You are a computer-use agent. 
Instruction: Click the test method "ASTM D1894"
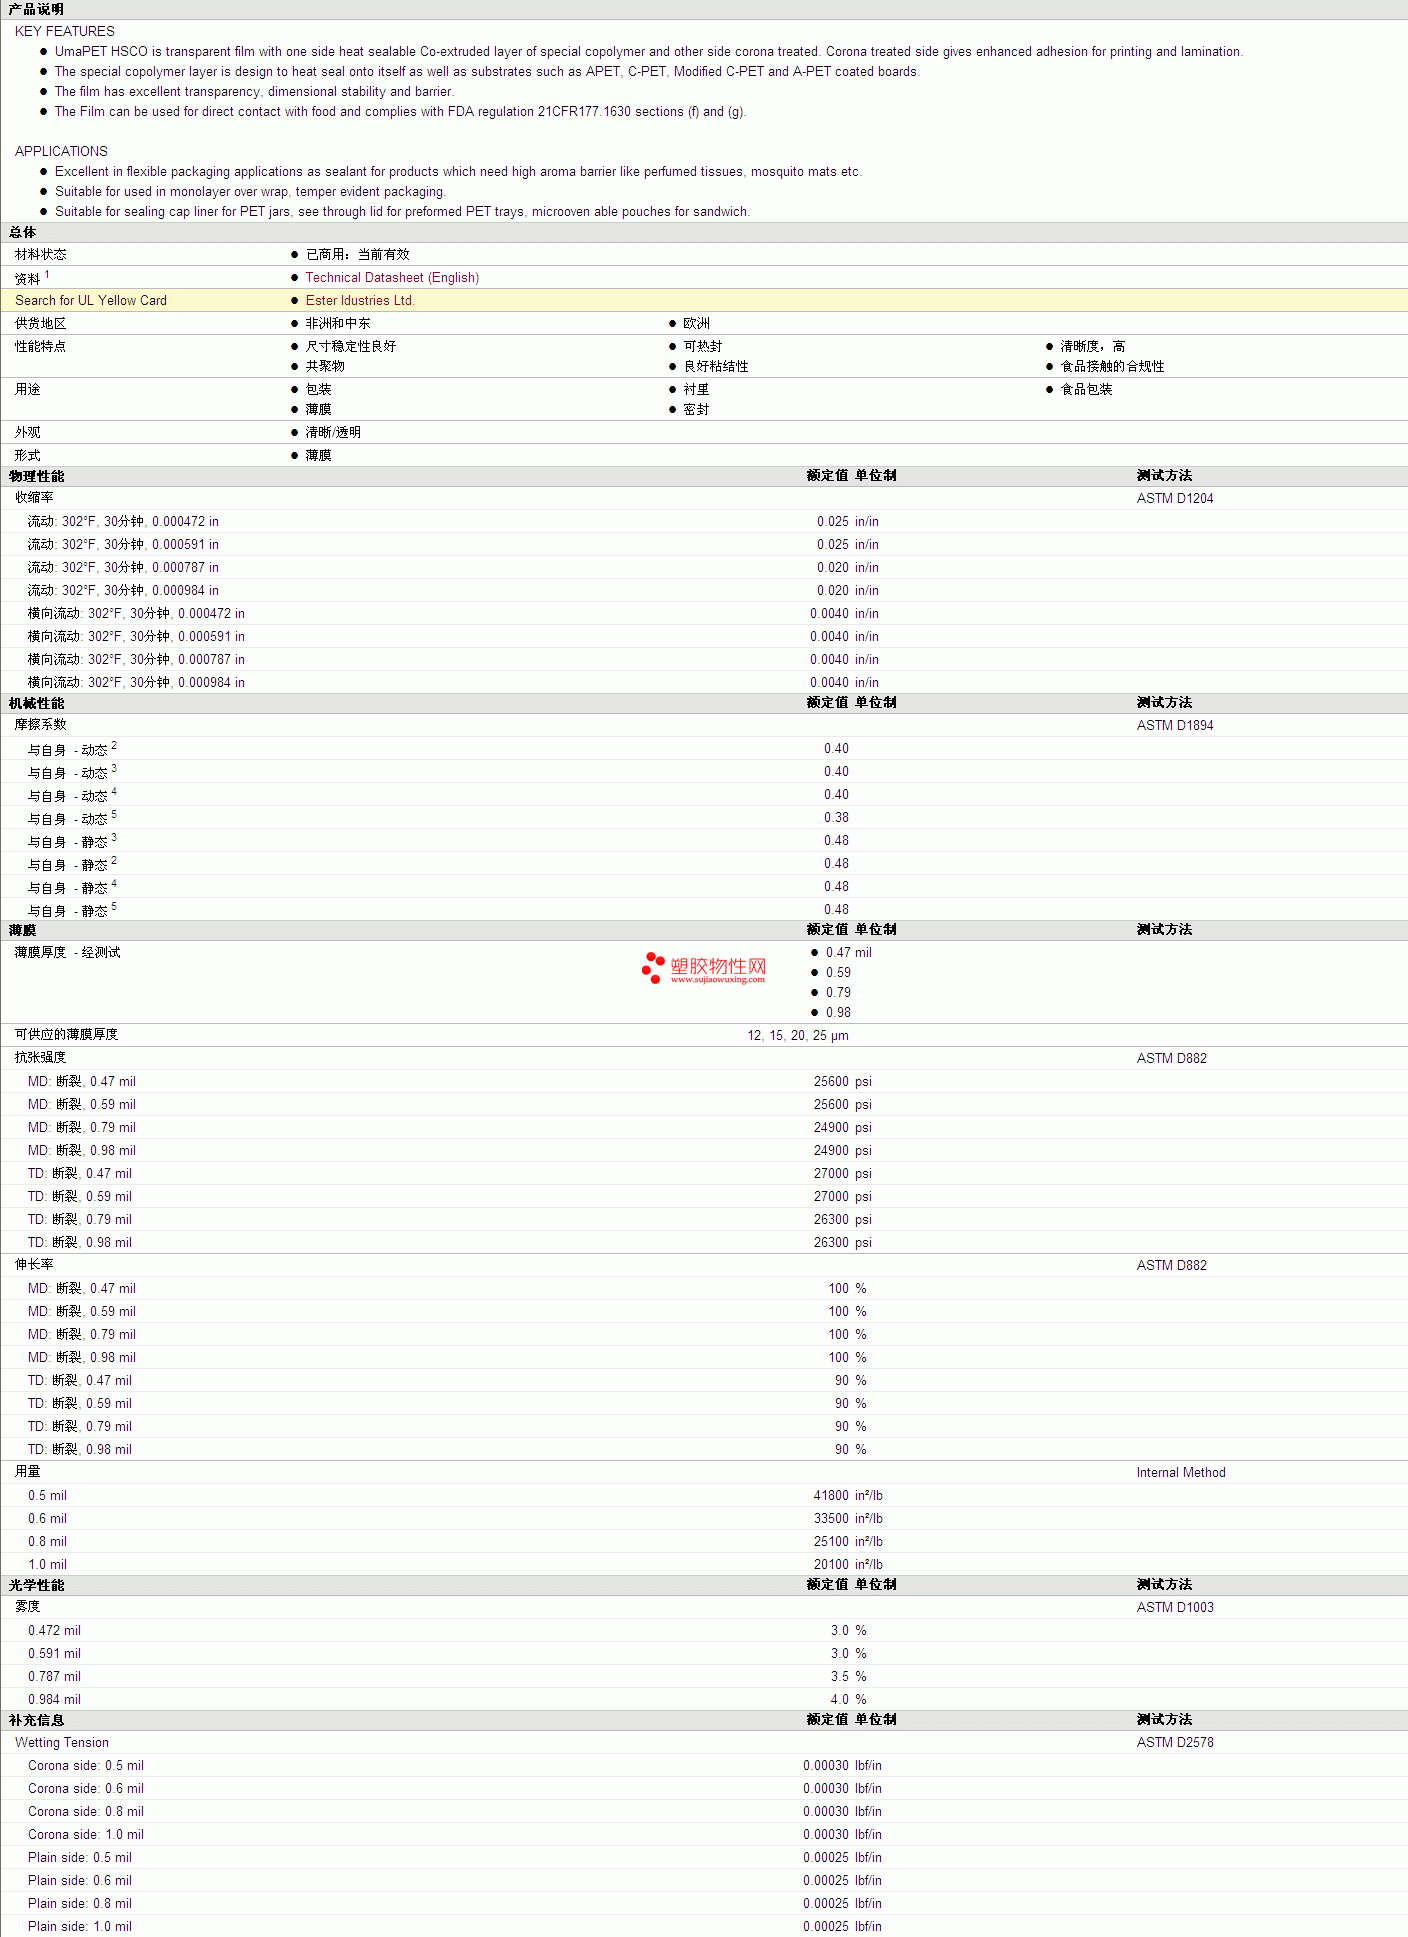(1175, 726)
